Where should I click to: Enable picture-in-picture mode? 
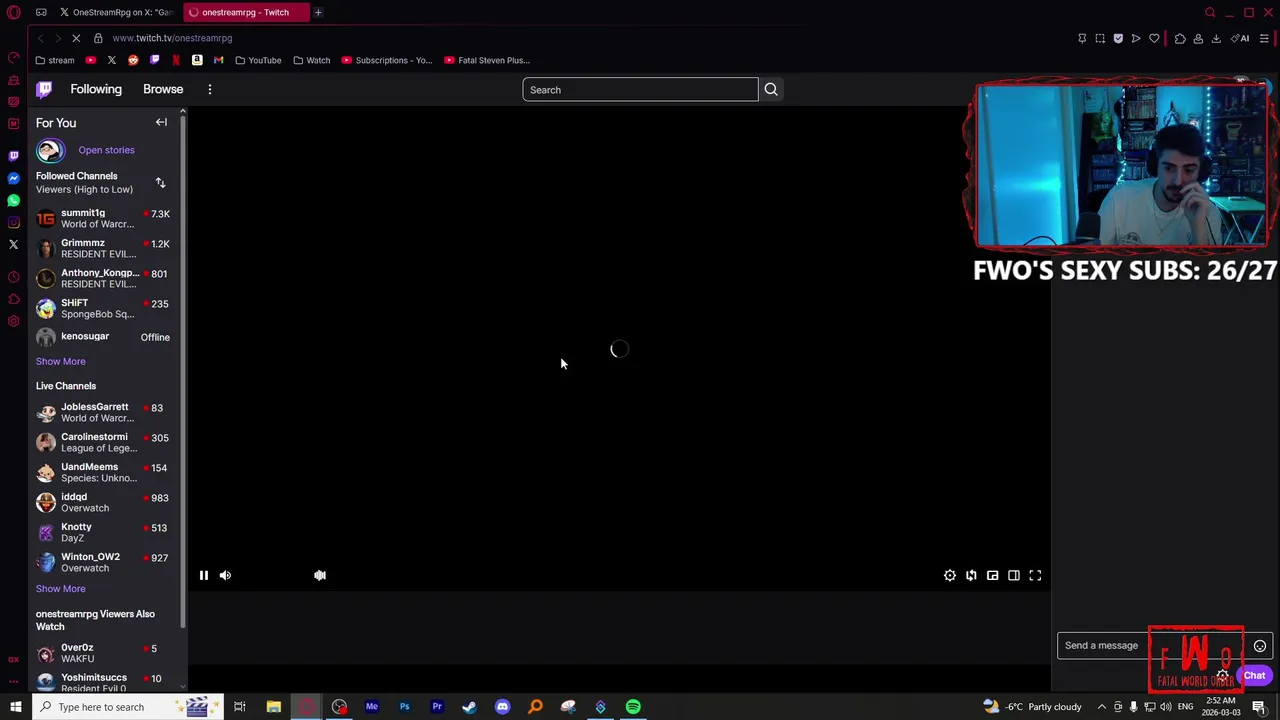coord(992,575)
